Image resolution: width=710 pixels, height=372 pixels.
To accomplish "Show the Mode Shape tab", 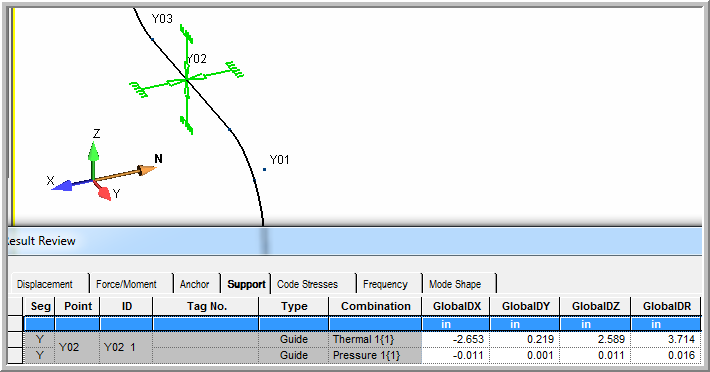I will click(455, 284).
